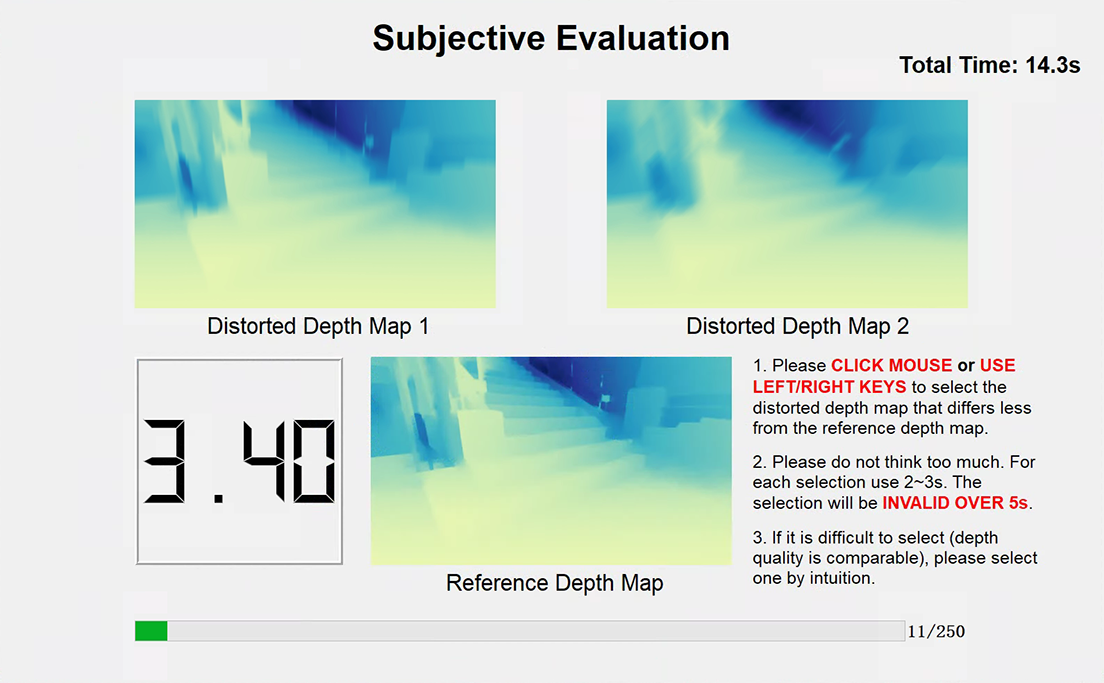Select Distorted Depth Map 1 image

coord(315,204)
